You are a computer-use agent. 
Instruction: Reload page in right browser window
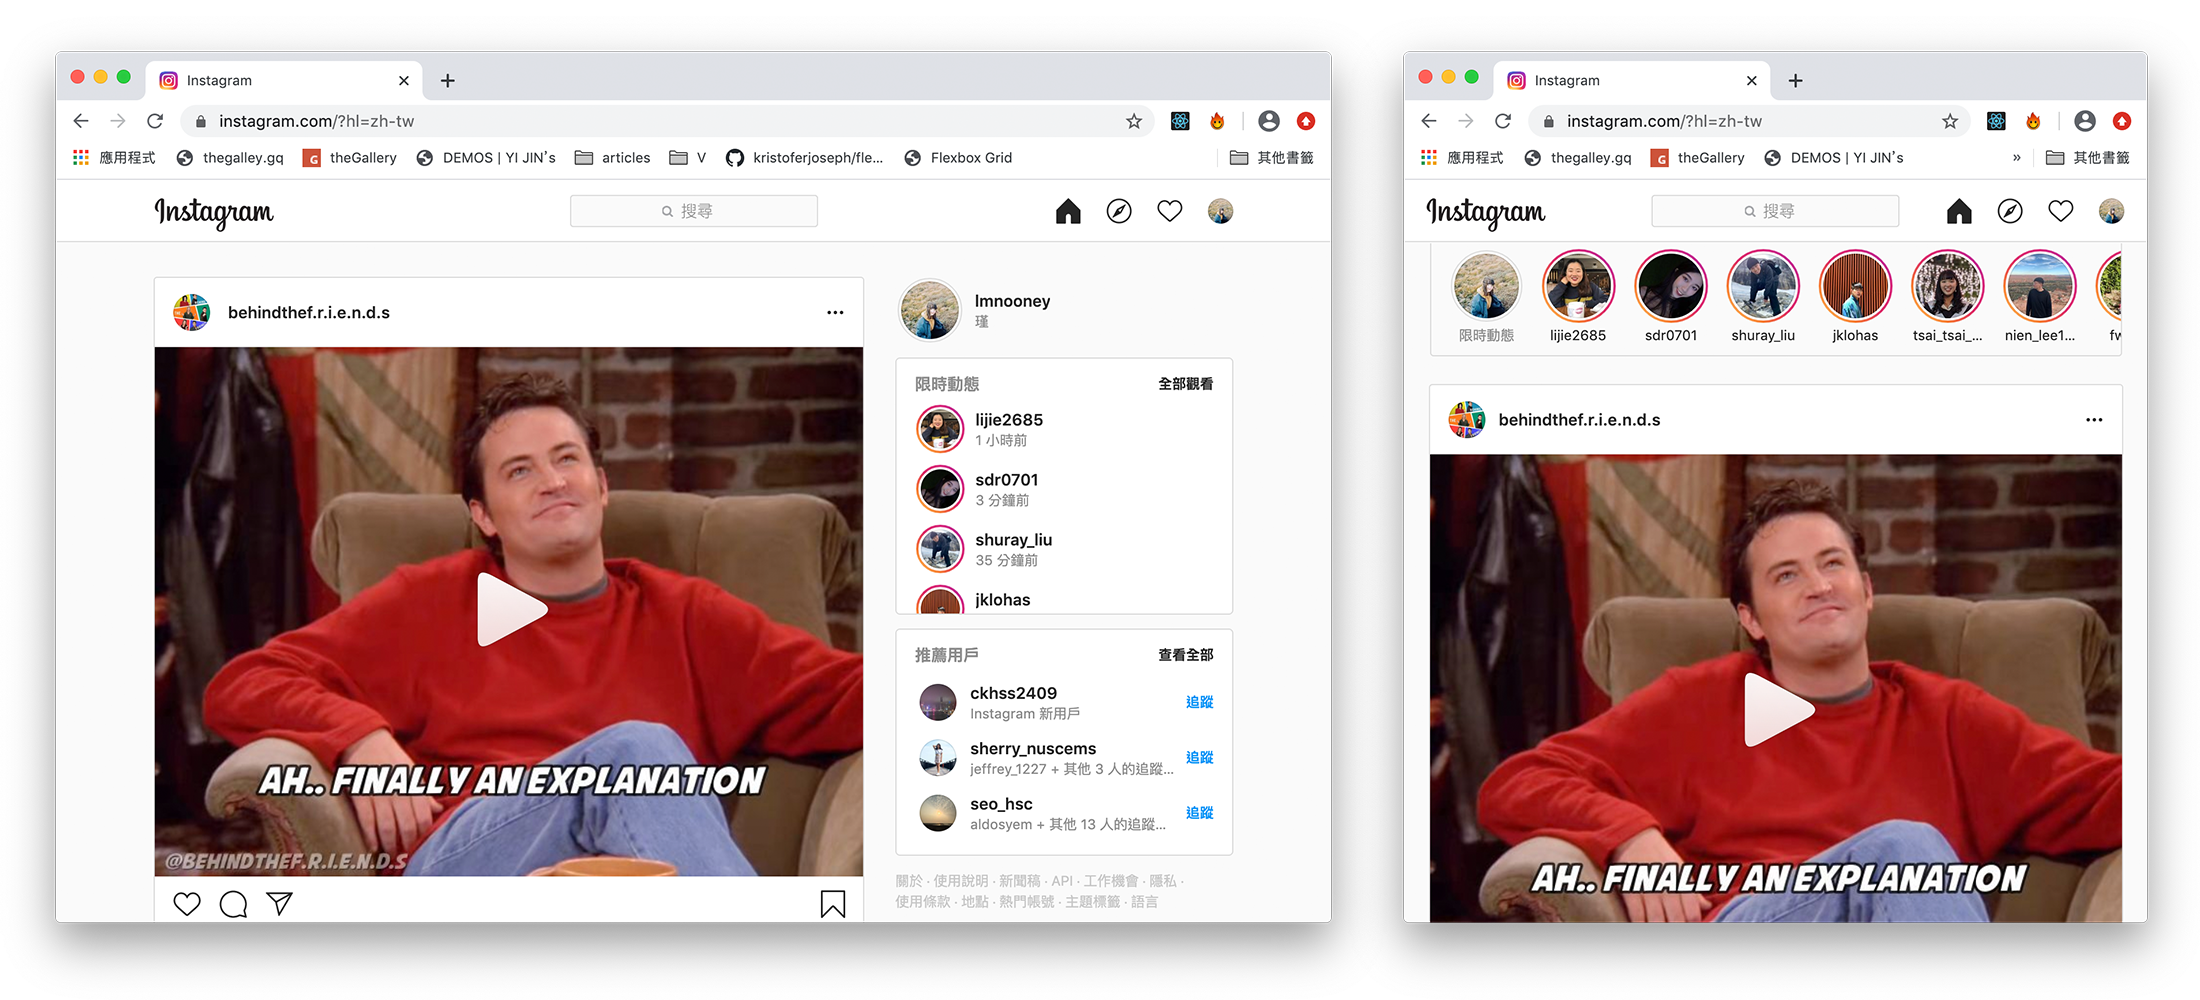click(x=1503, y=121)
